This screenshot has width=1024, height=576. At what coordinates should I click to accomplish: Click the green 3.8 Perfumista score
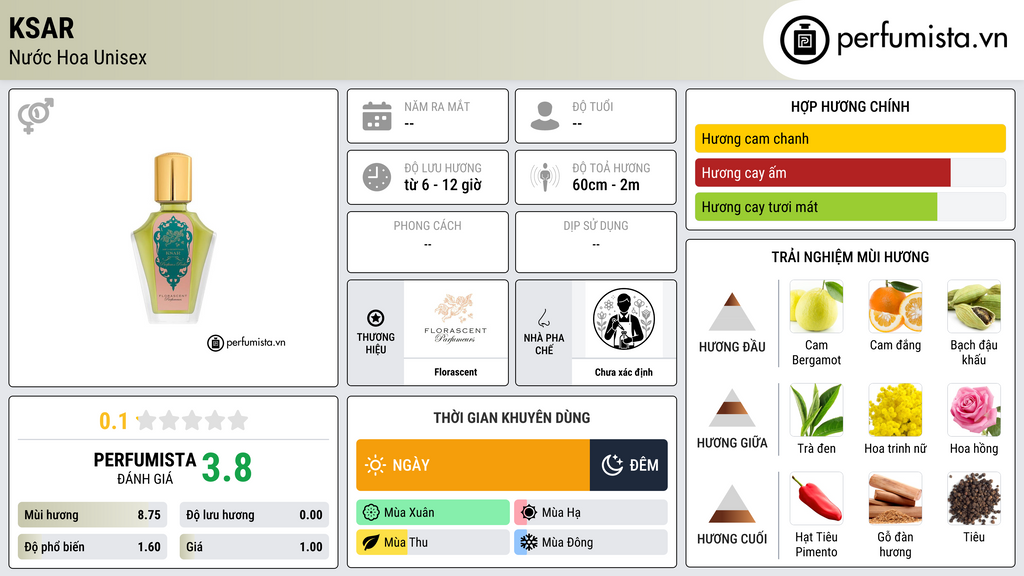[x=227, y=468]
